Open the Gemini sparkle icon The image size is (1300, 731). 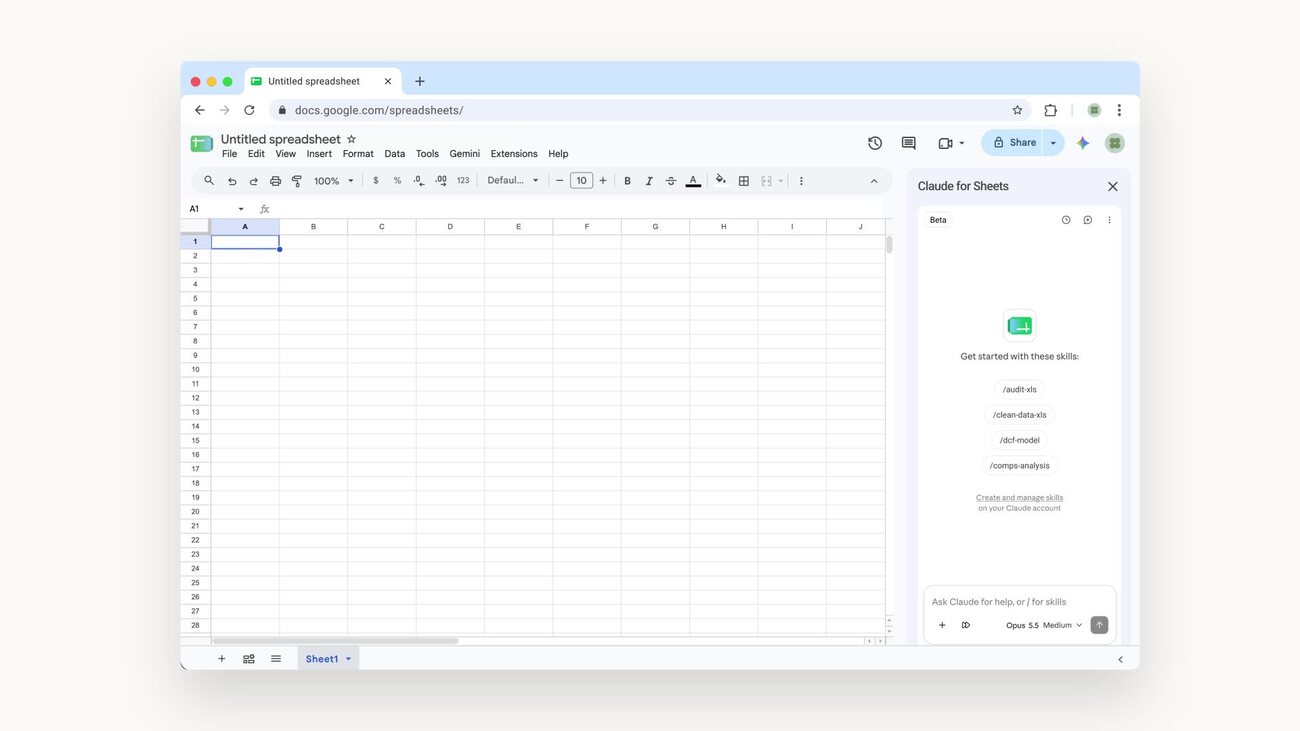coord(1083,143)
